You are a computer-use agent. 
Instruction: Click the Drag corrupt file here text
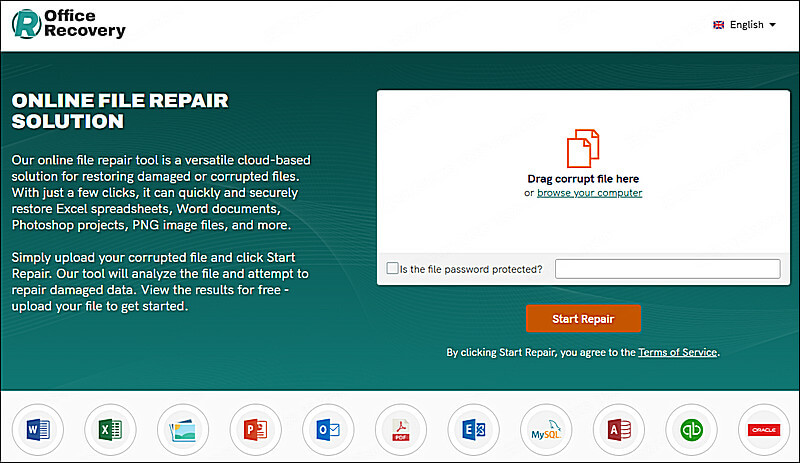[x=583, y=179]
